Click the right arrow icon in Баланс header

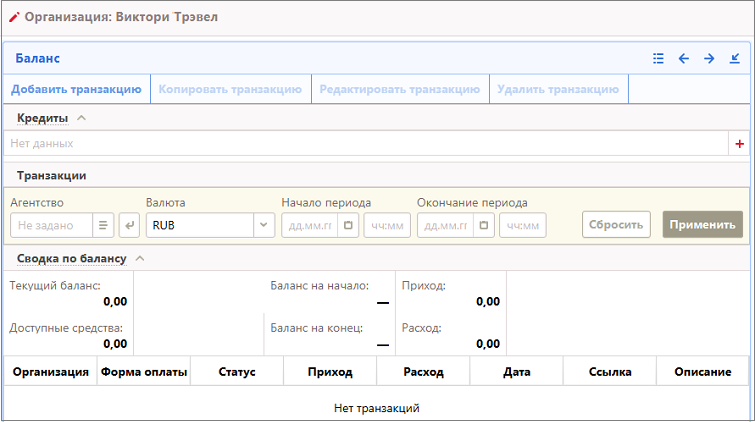pyautogui.click(x=709, y=59)
